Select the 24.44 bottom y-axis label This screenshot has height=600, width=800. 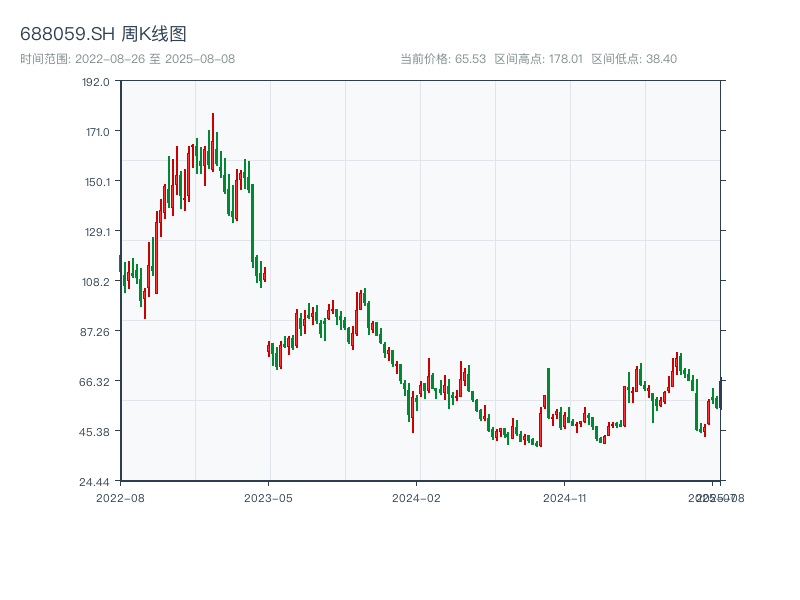tap(96, 481)
